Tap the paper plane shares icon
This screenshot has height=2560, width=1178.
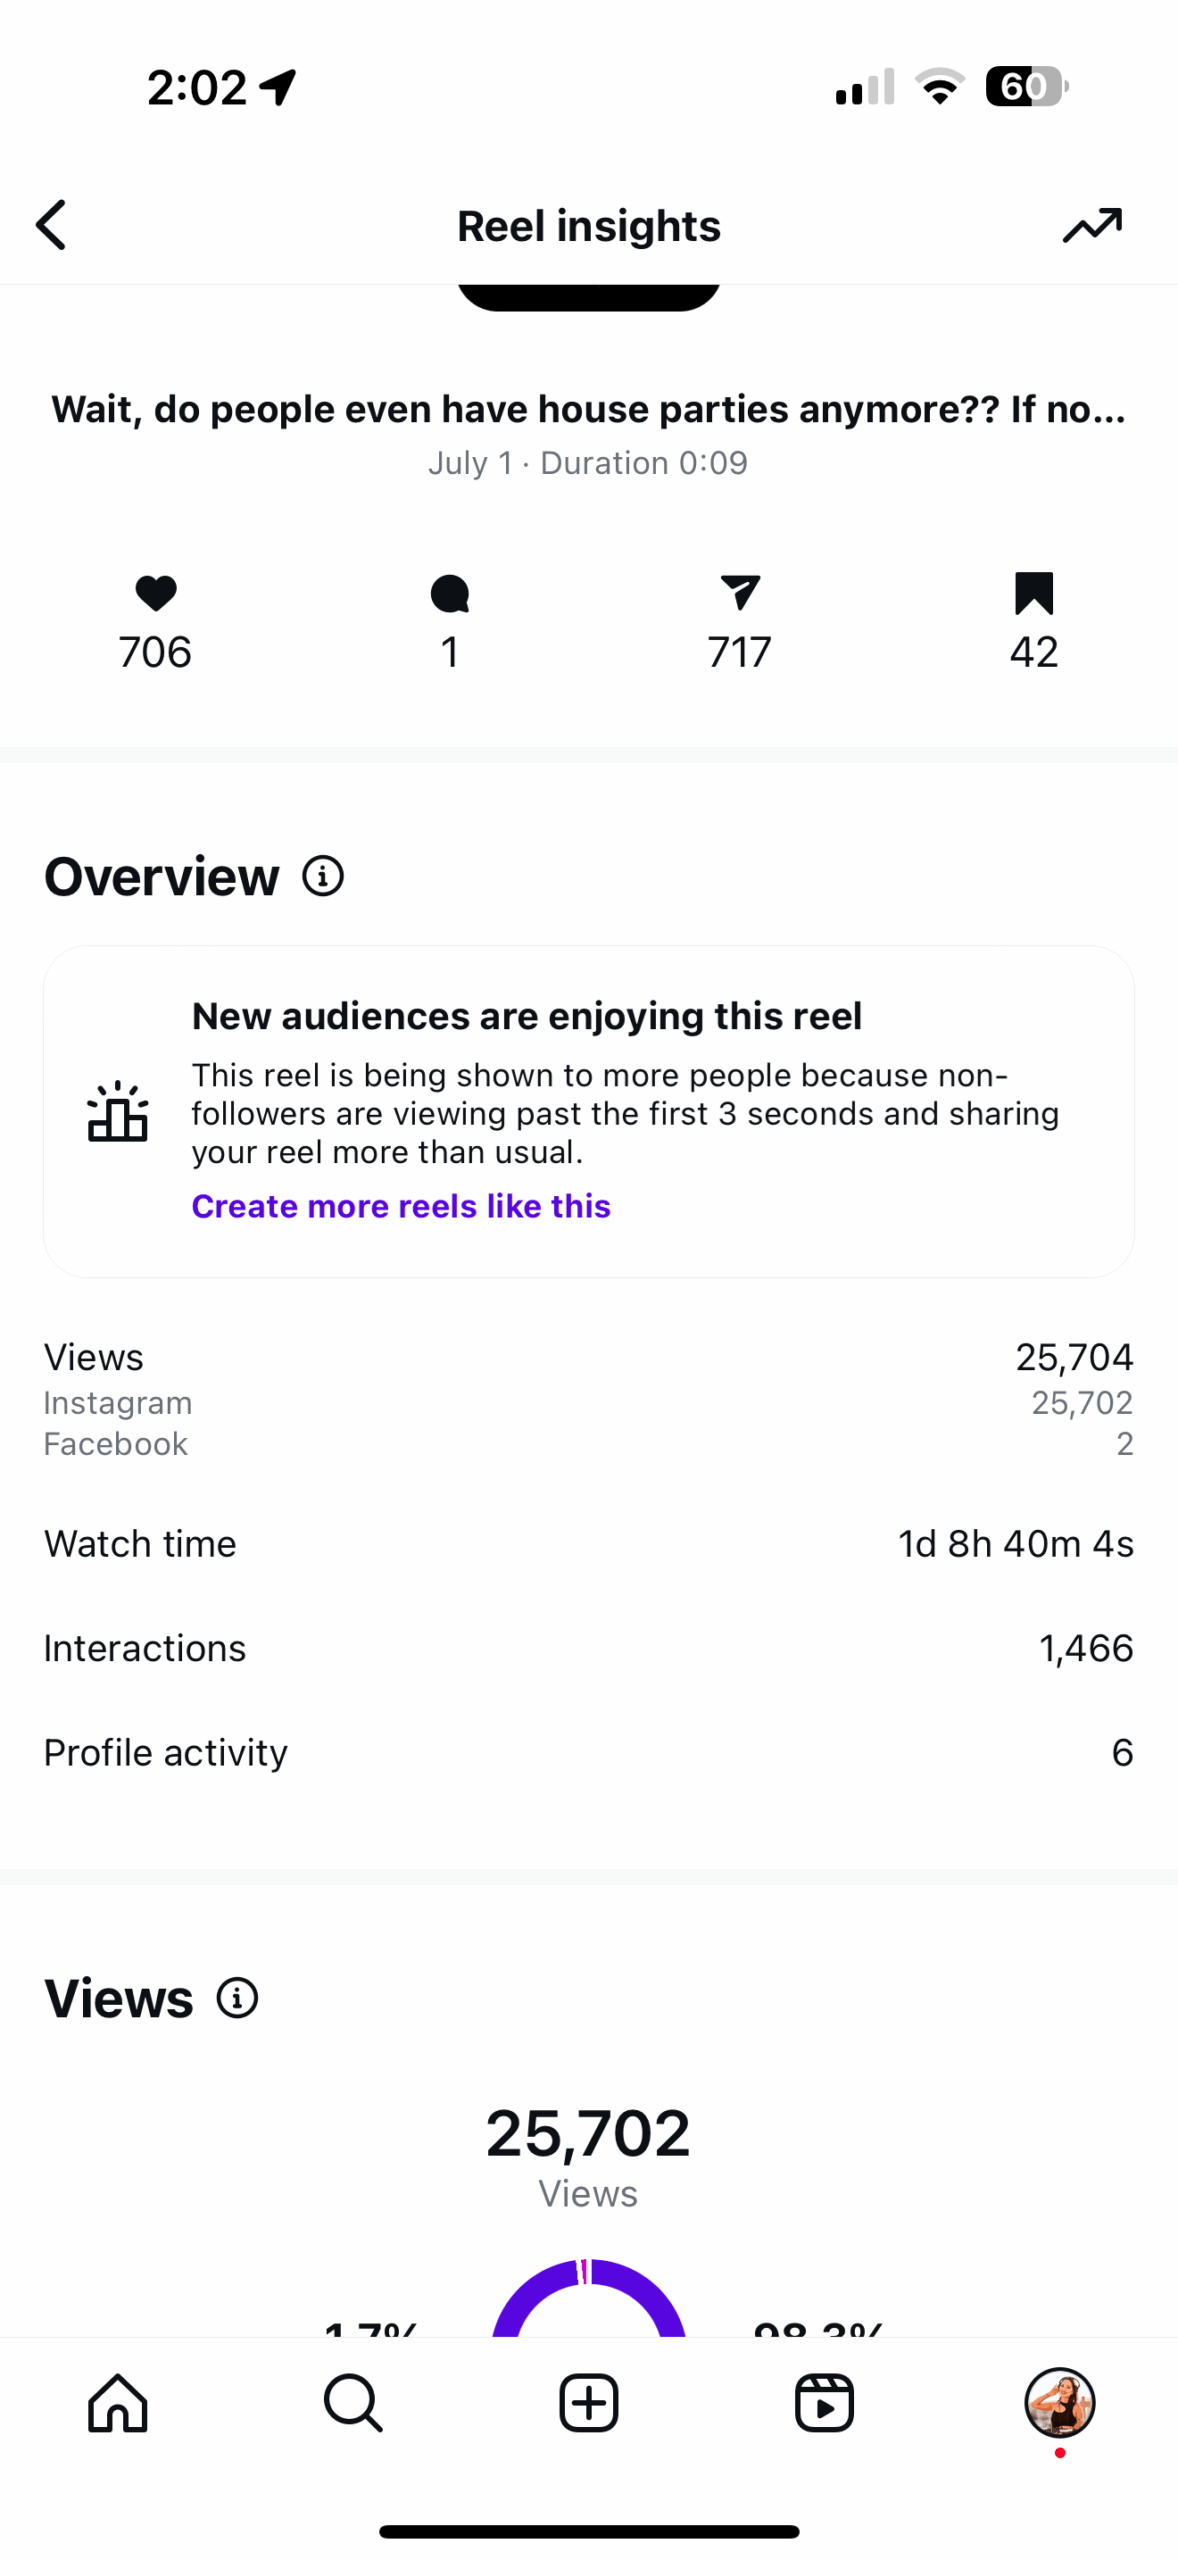point(739,593)
